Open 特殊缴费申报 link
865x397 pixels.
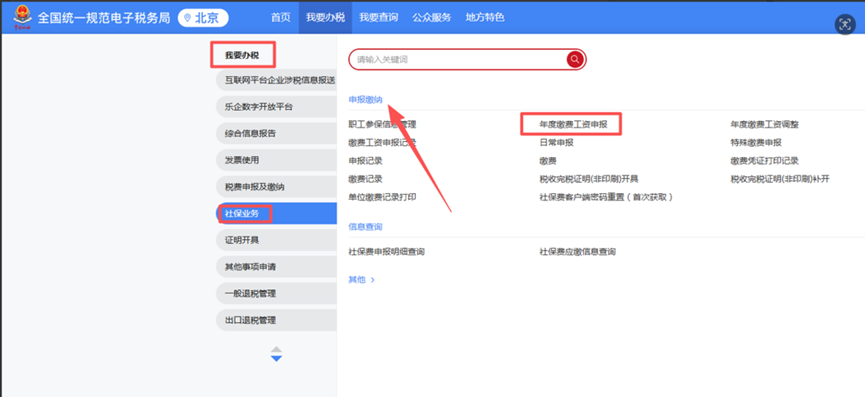(x=756, y=143)
